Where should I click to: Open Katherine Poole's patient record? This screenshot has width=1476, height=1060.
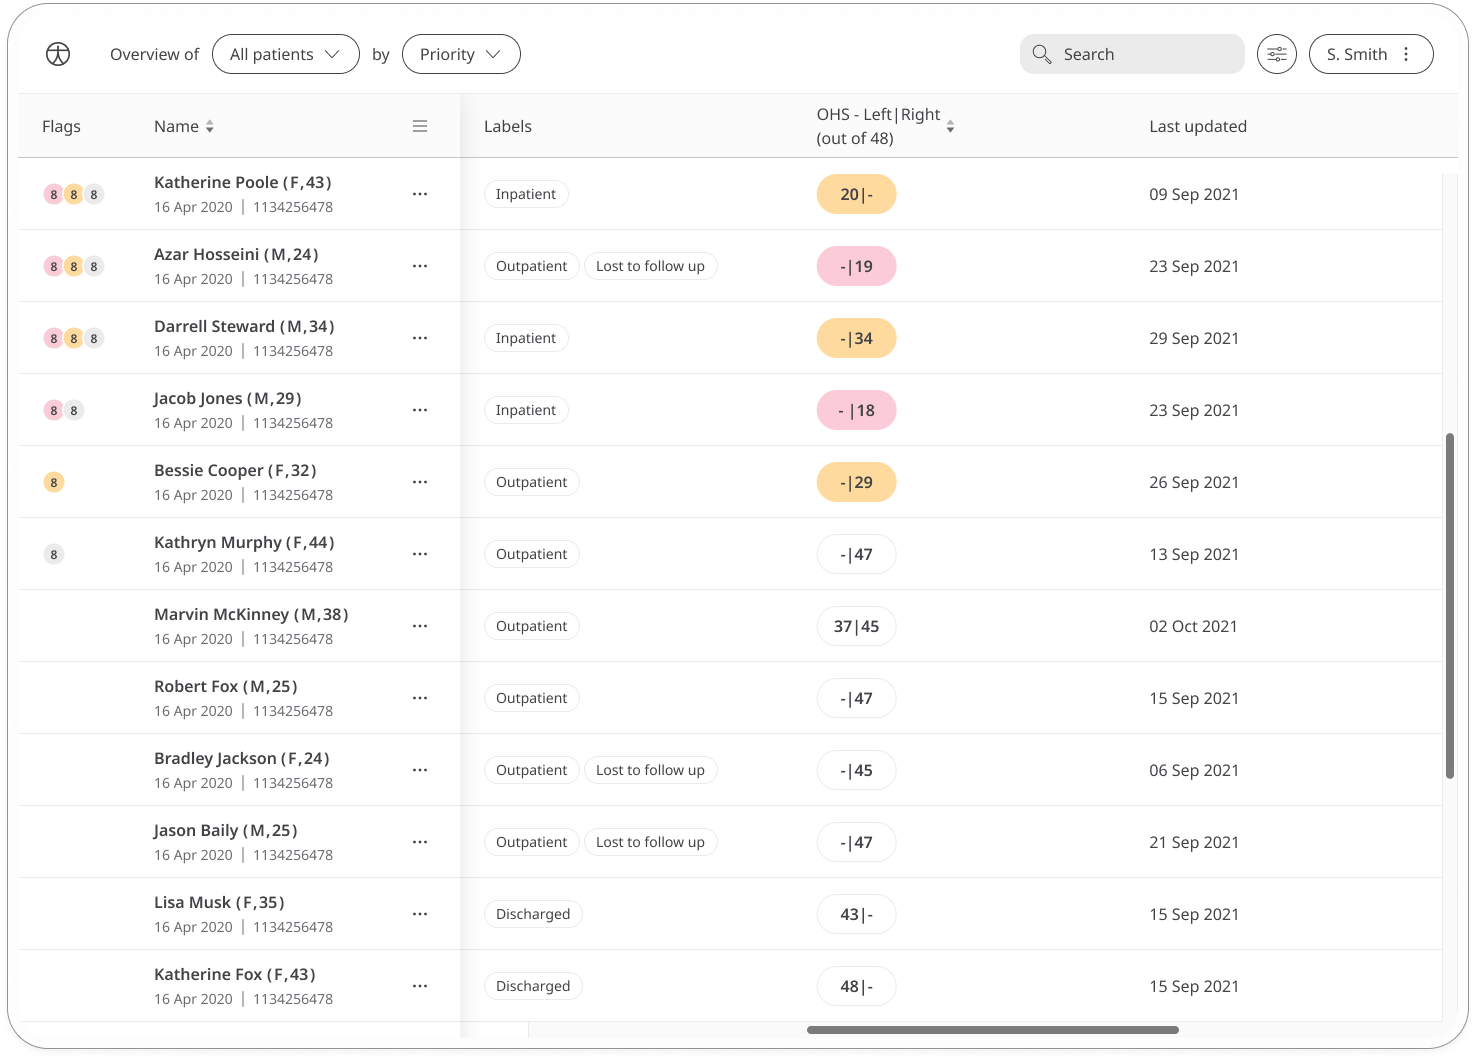(x=243, y=182)
